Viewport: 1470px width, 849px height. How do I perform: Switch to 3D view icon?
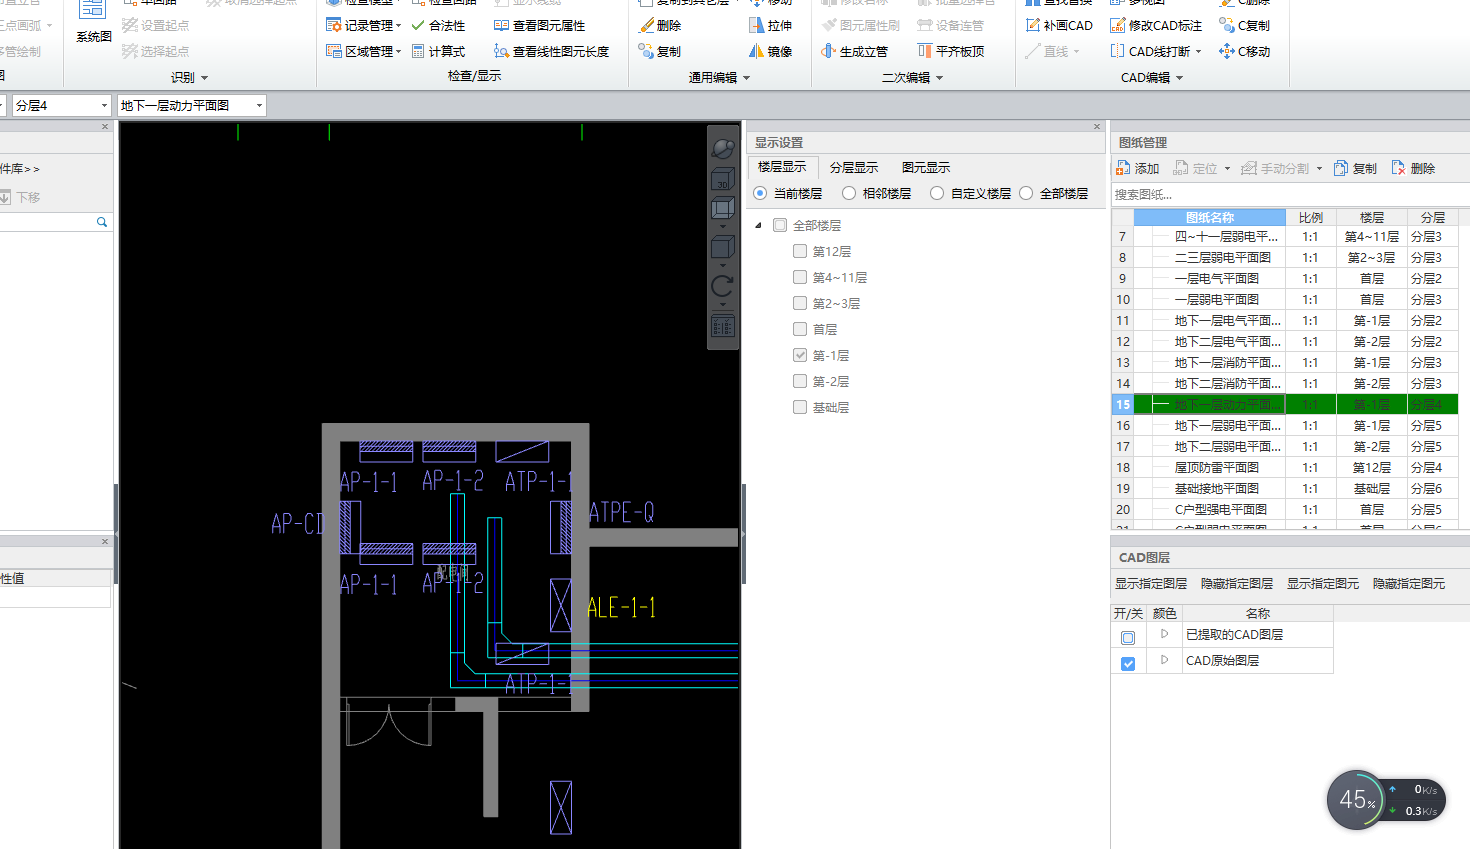pos(723,180)
